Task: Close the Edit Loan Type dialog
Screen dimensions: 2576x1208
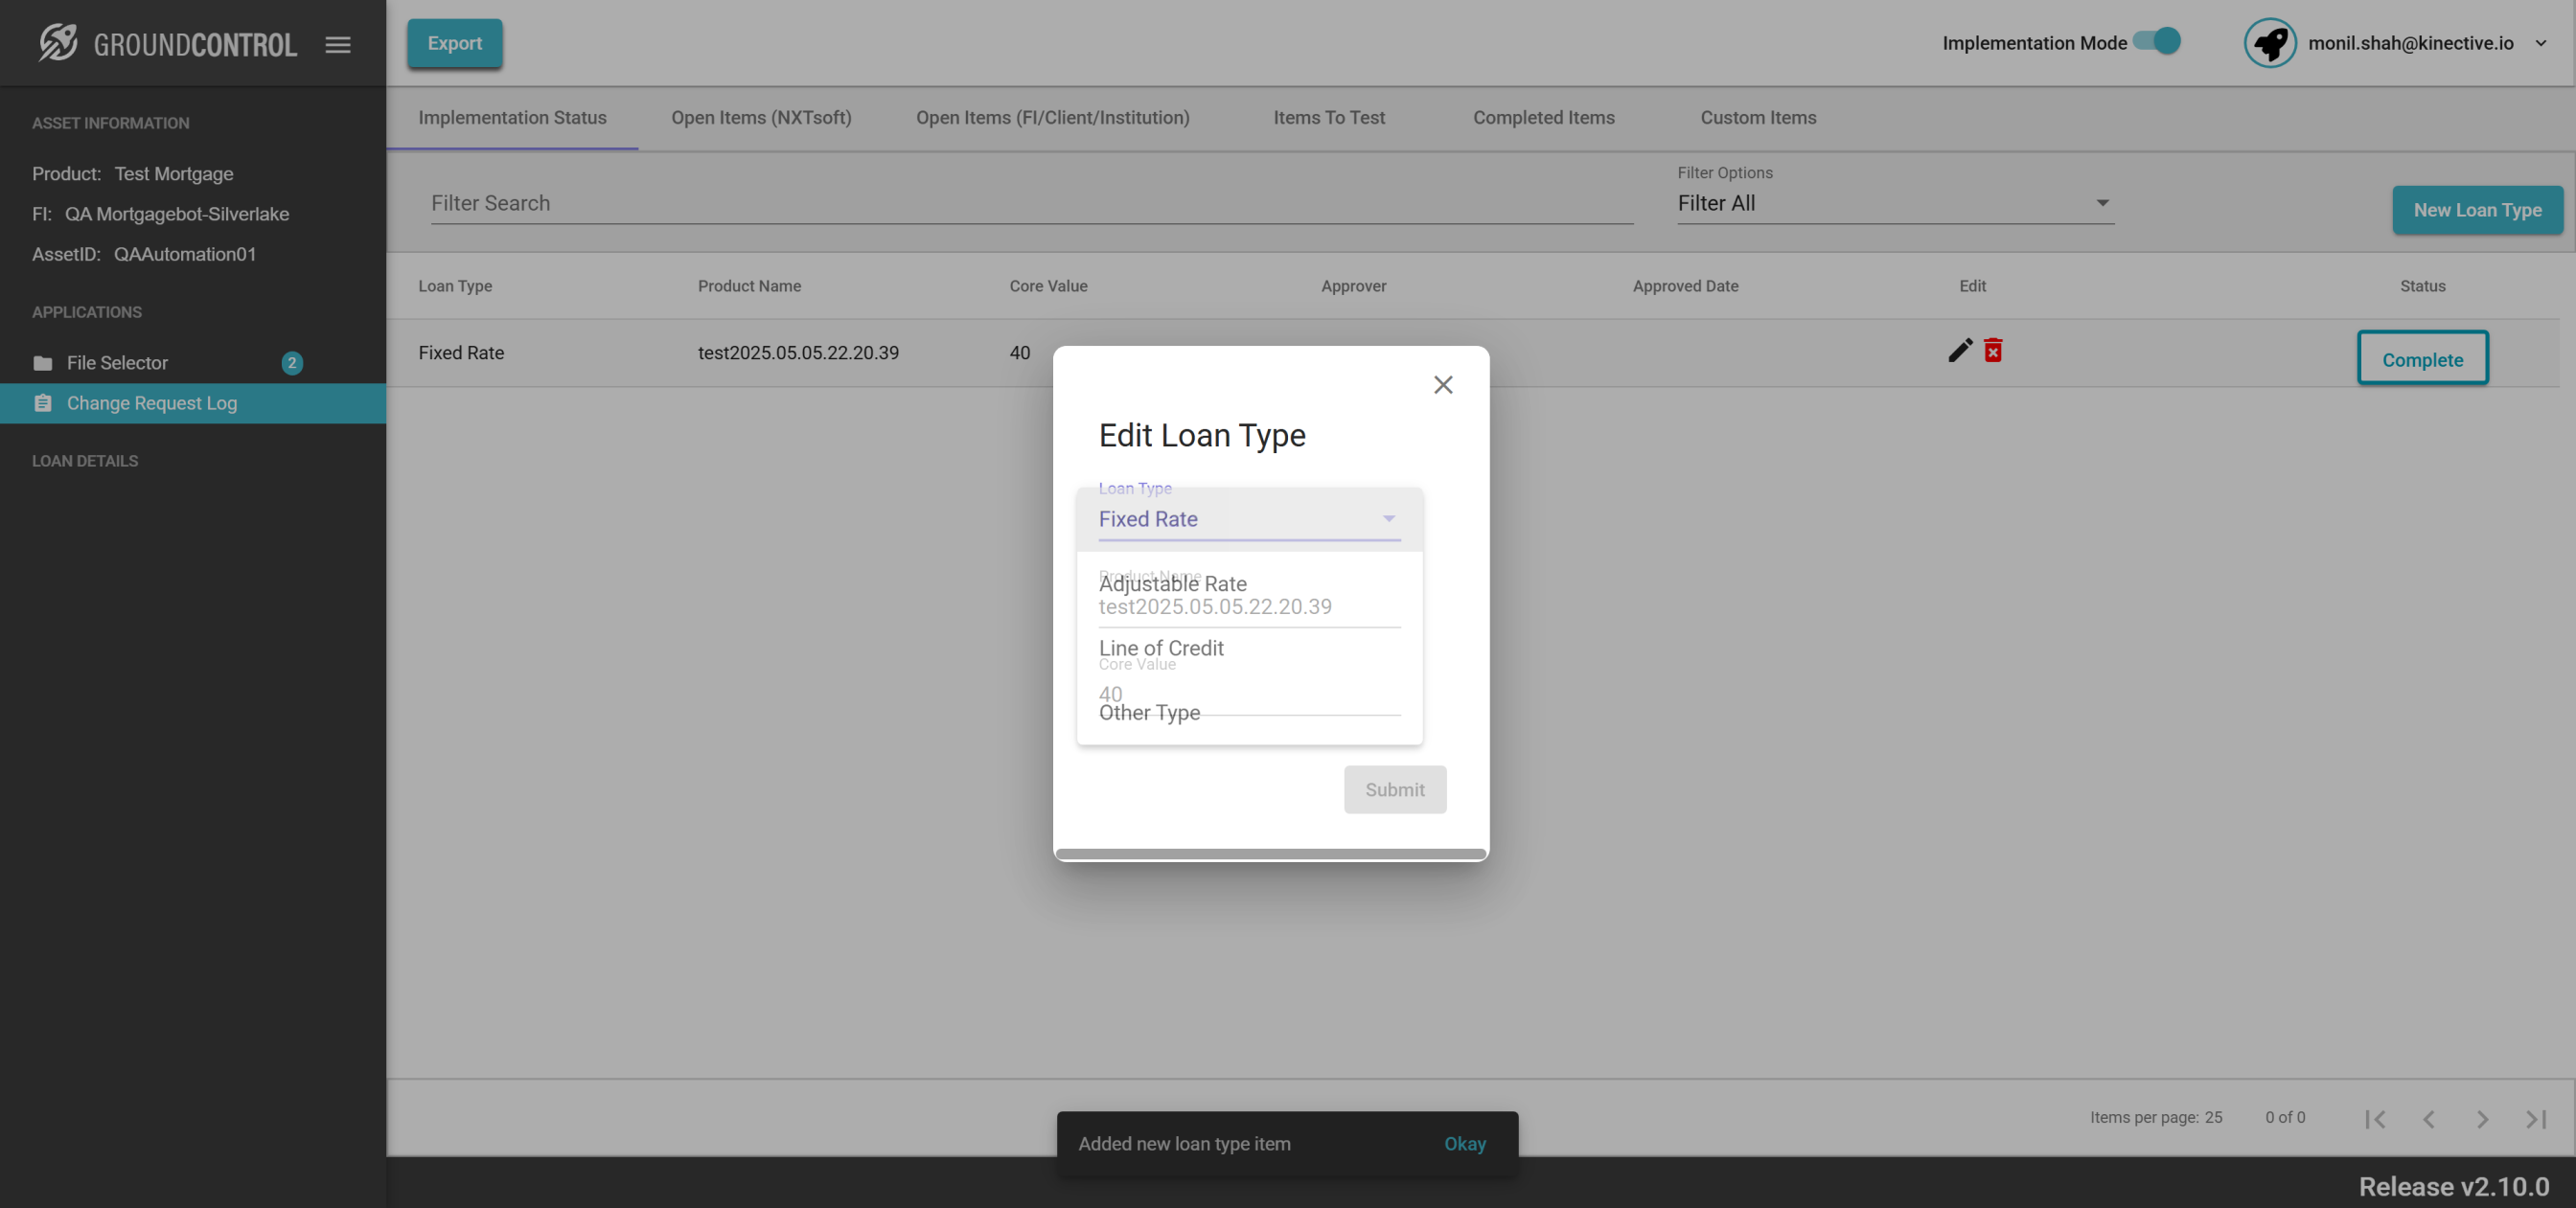Action: coord(1443,385)
